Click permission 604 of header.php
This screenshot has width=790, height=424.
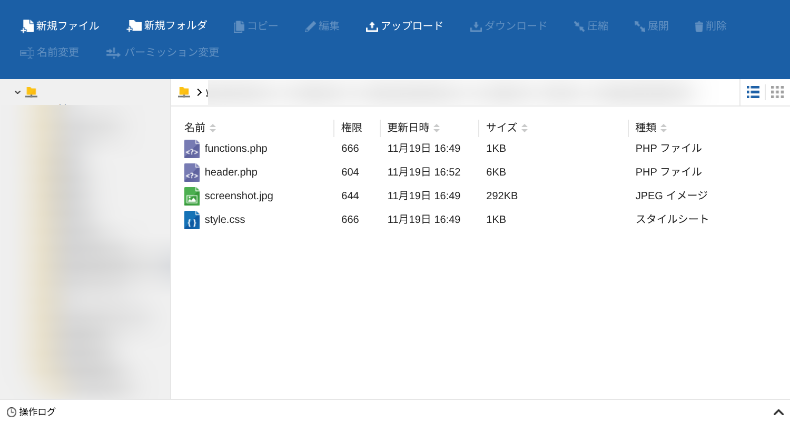click(350, 172)
